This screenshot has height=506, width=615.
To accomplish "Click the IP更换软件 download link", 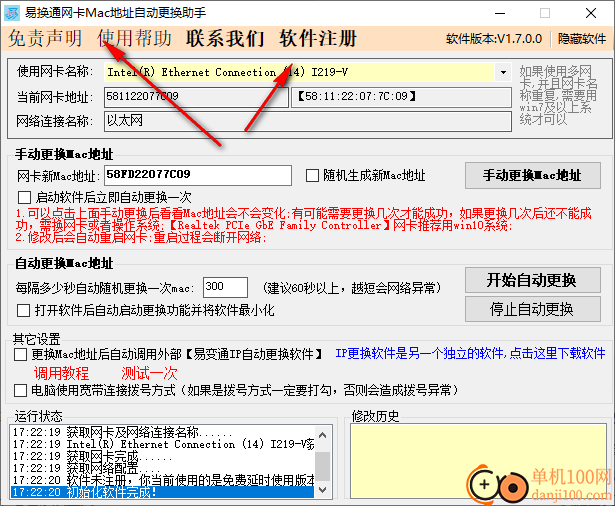I will coord(470,353).
